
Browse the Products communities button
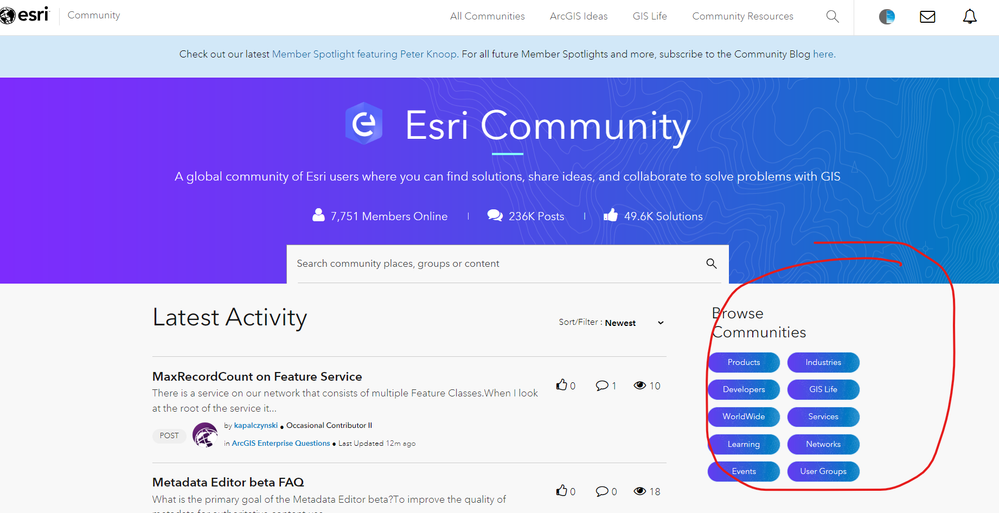click(744, 362)
